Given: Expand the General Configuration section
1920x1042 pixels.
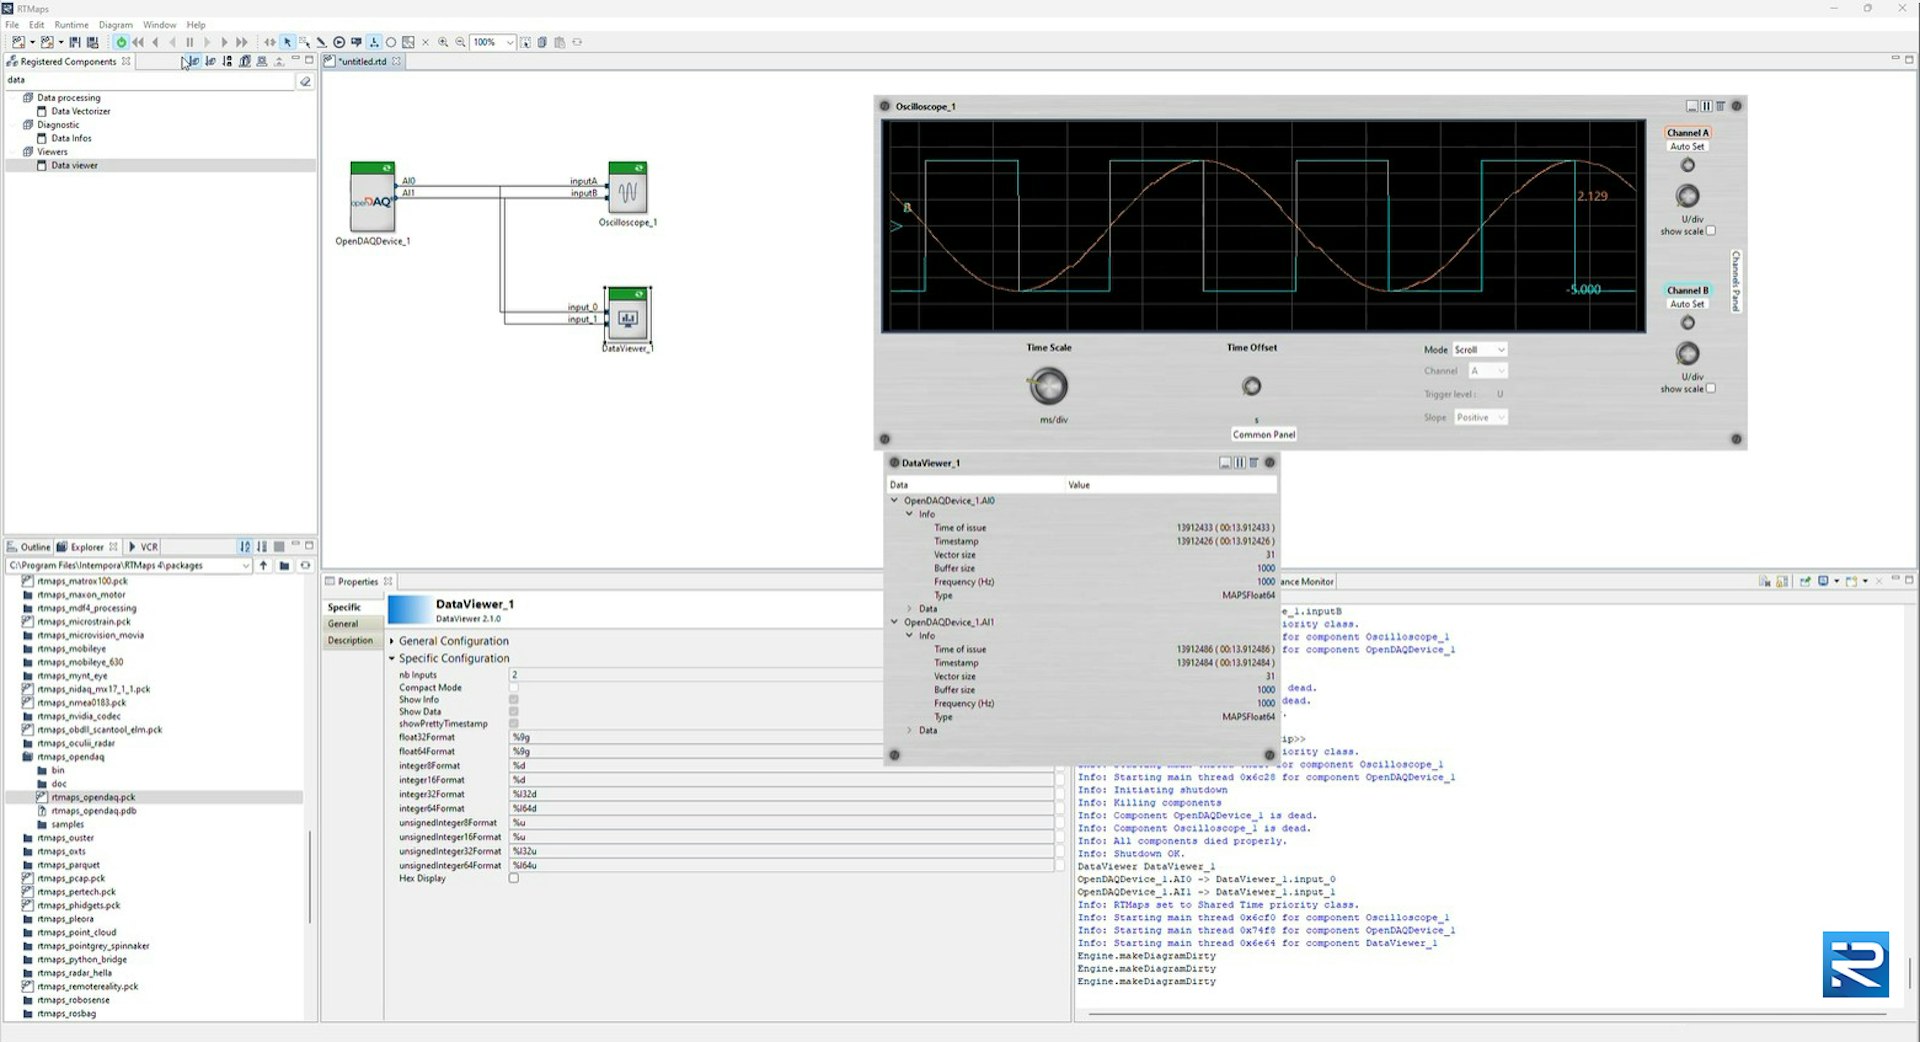Looking at the screenshot, I should (x=391, y=641).
